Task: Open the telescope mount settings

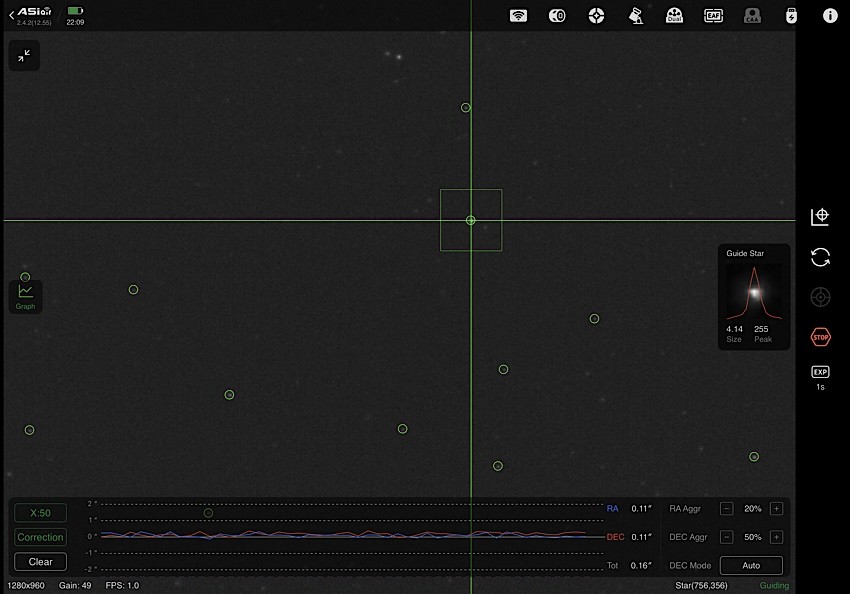Action: (635, 15)
